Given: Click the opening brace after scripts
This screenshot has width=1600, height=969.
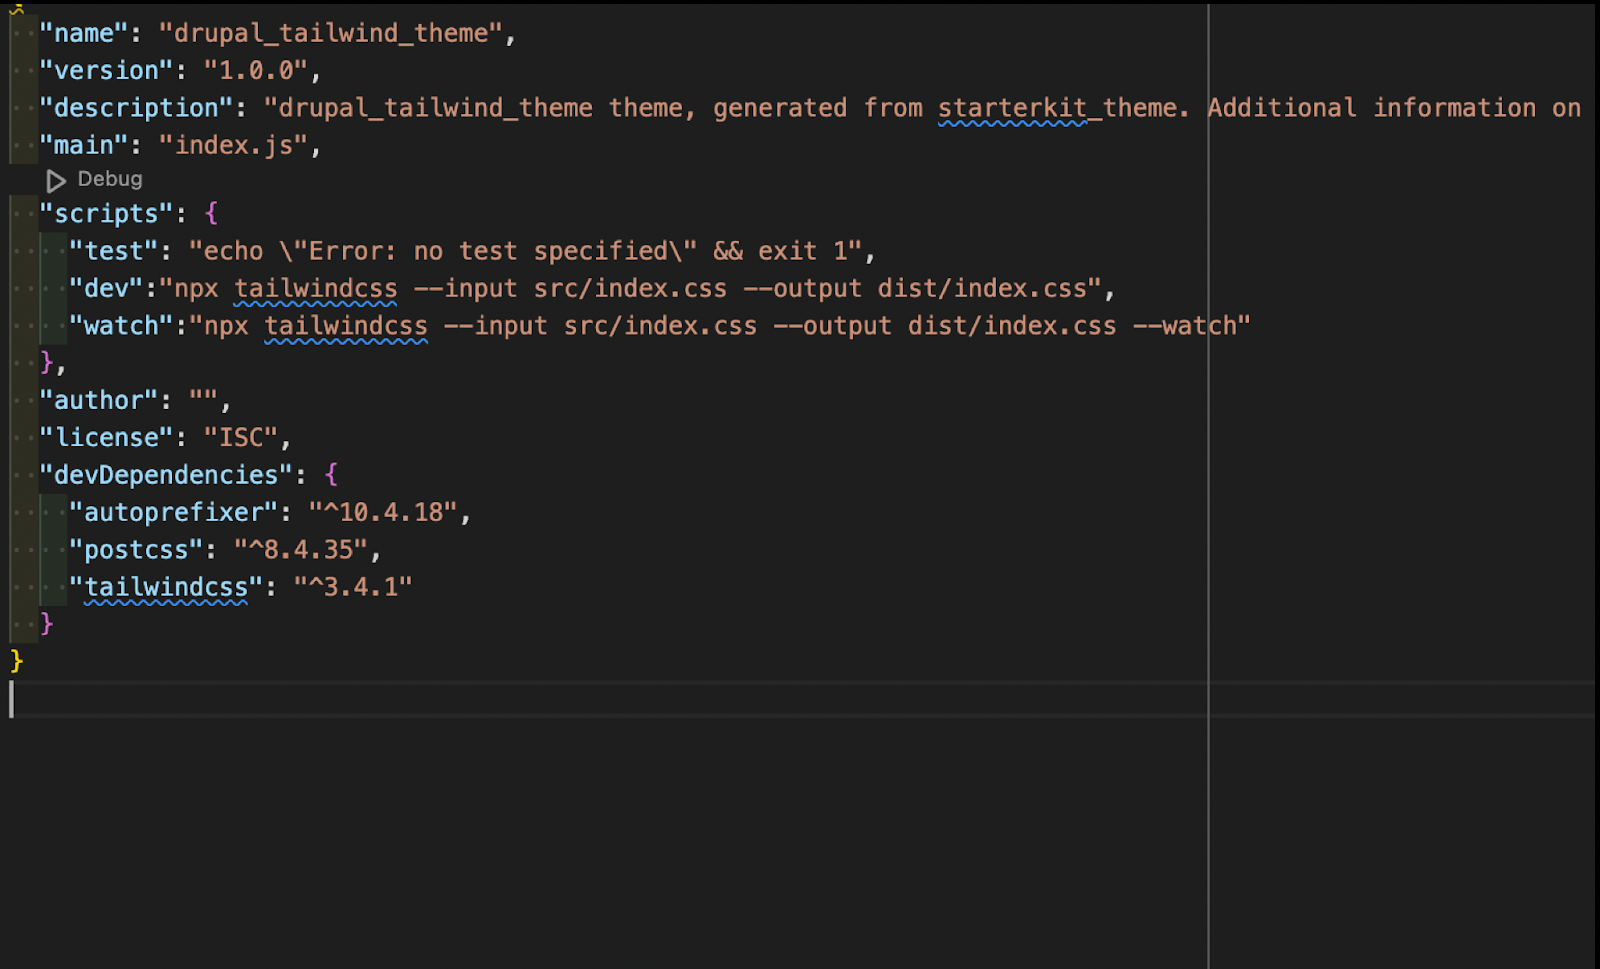Looking at the screenshot, I should point(211,214).
